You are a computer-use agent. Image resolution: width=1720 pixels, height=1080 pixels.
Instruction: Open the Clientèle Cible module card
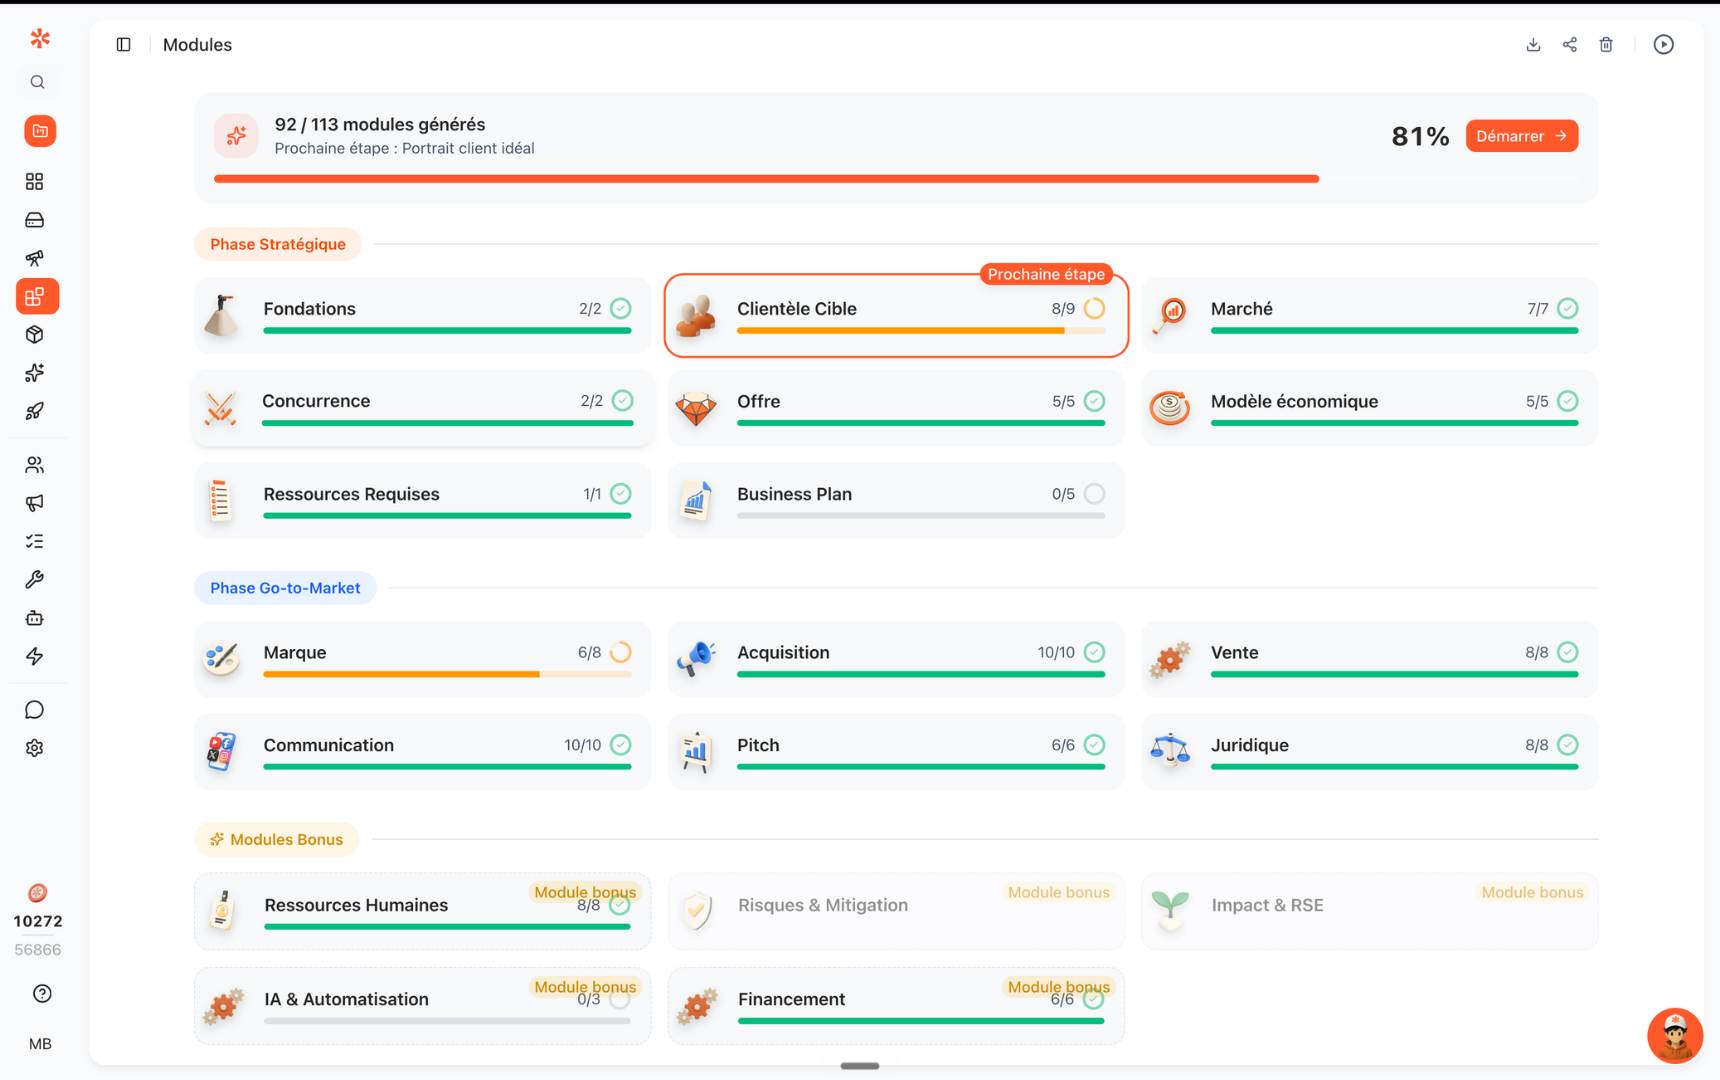coord(896,315)
